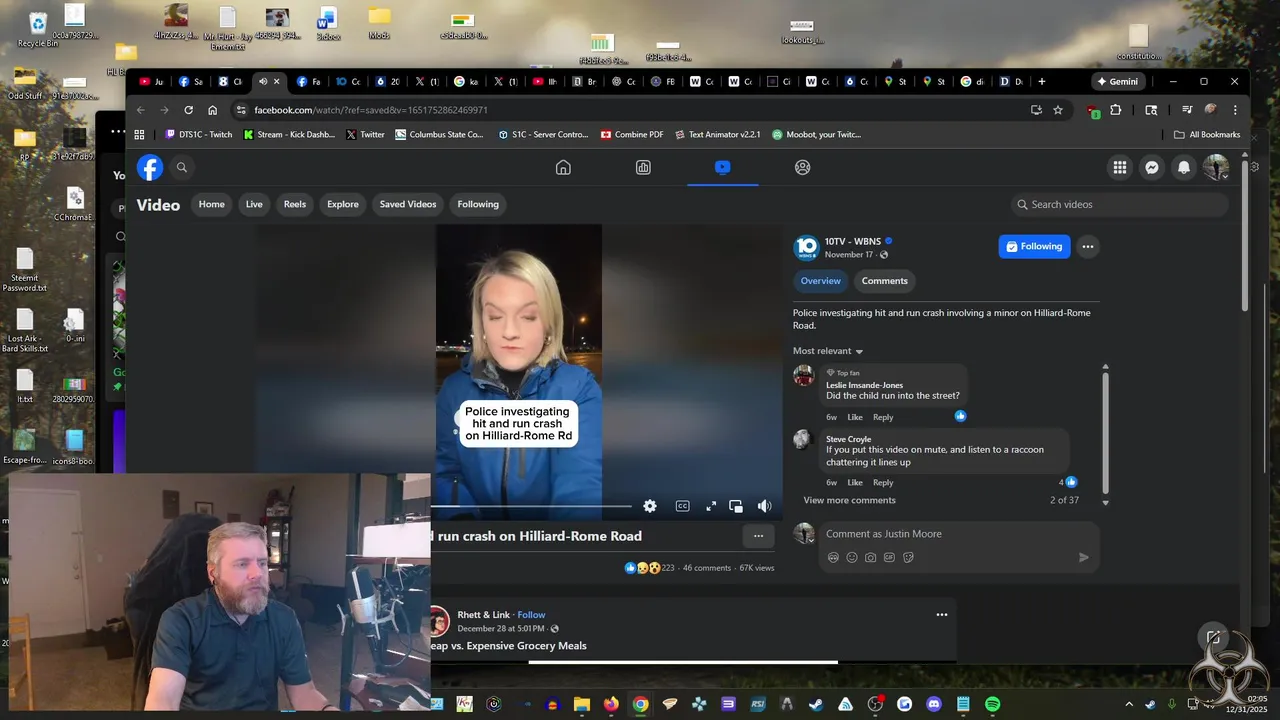Viewport: 1280px width, 720px height.
Task: Like Steve Croyle's comment
Action: 855,482
